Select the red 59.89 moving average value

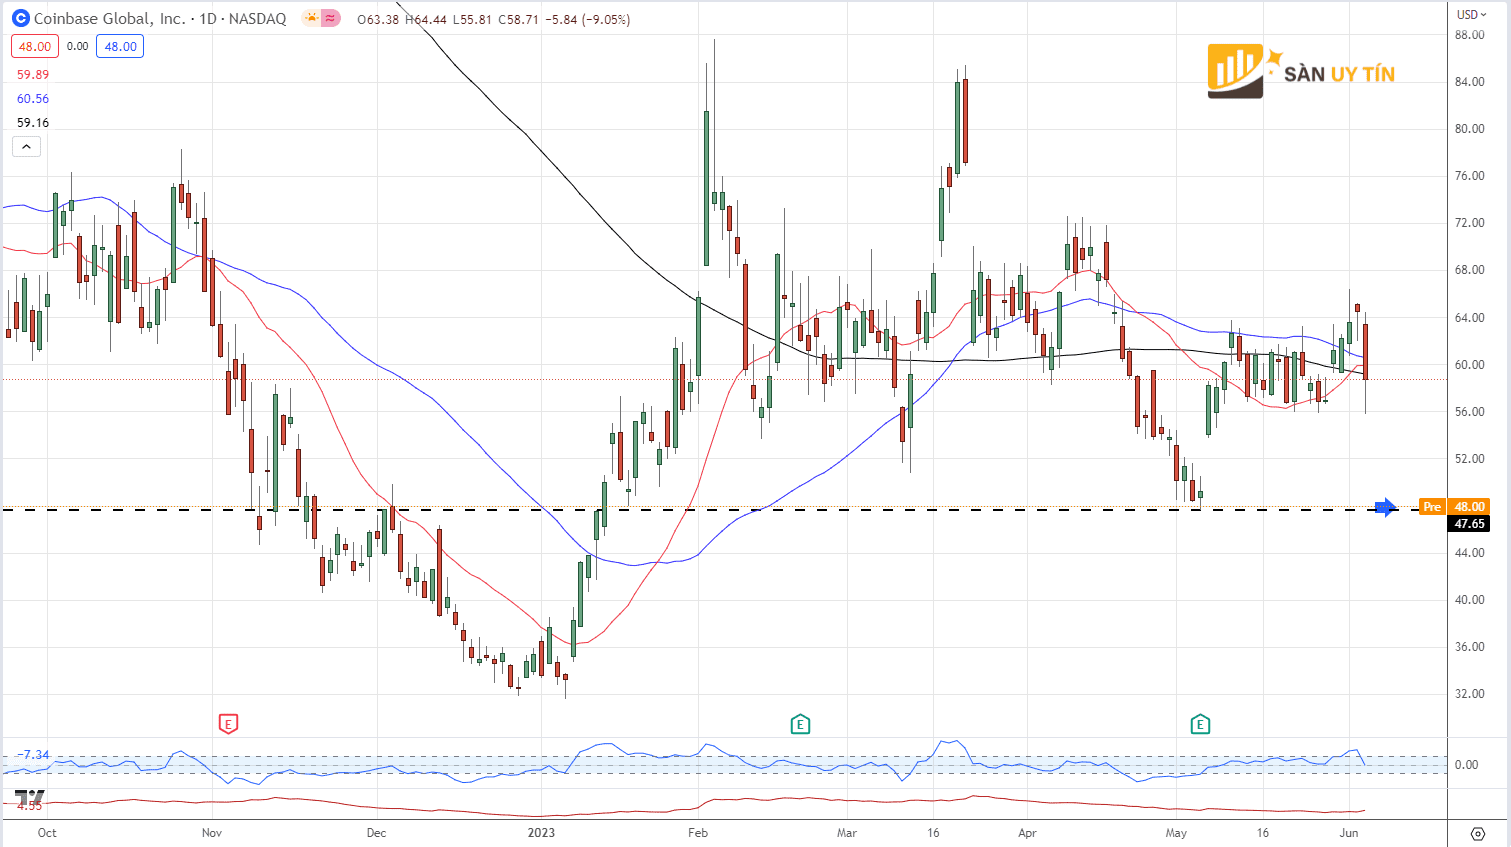33,75
